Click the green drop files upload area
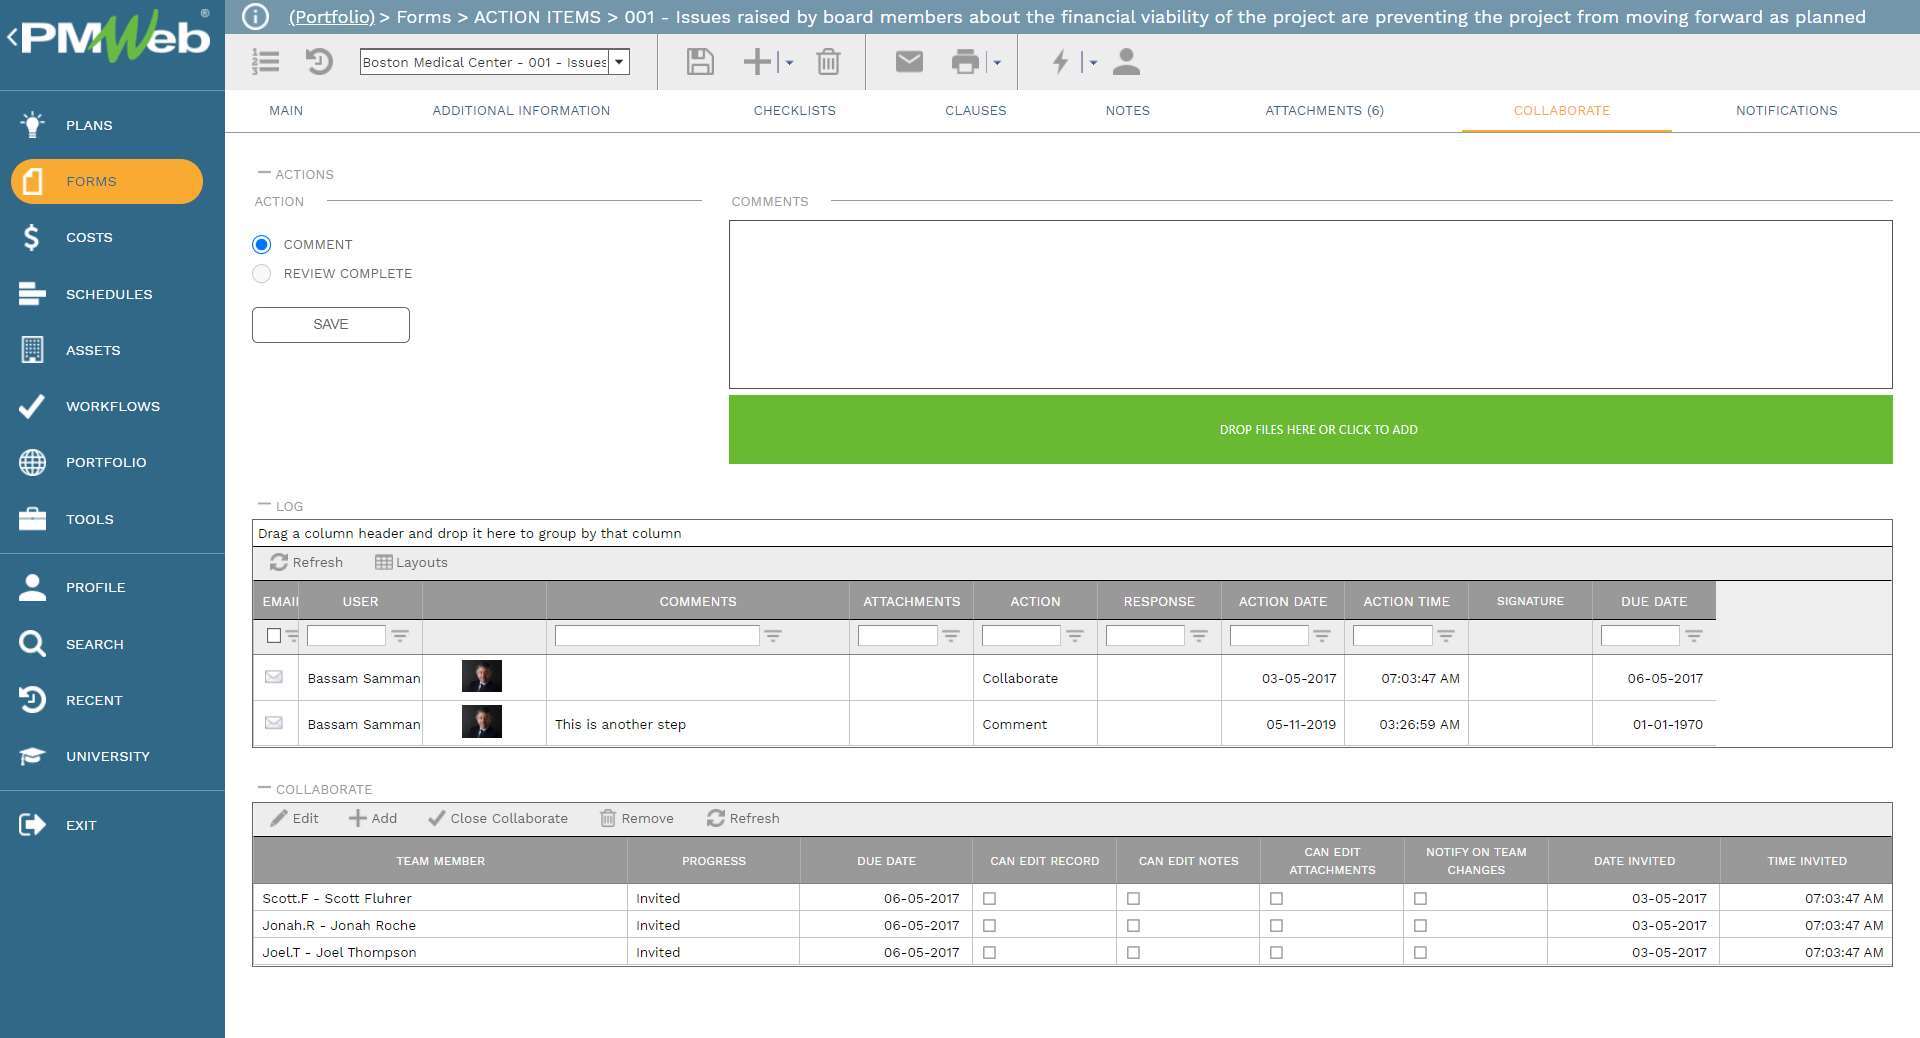 coord(1318,429)
